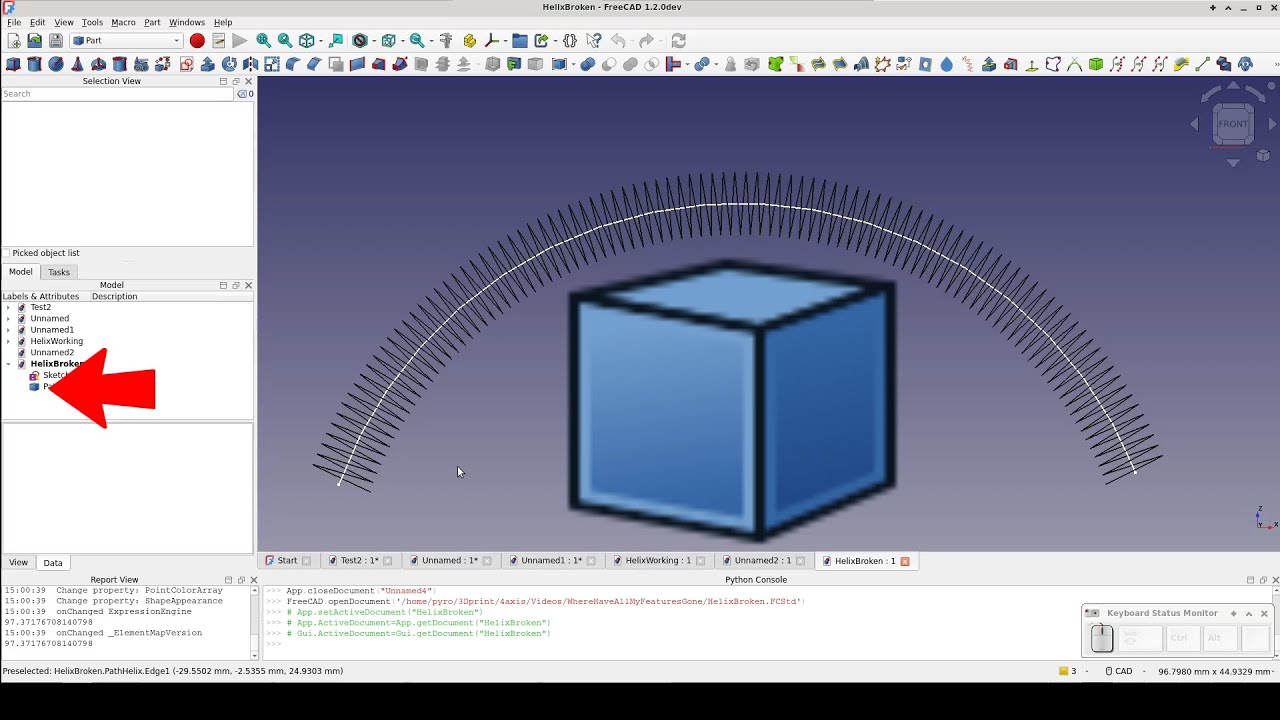Viewport: 1280px width, 720px height.
Task: Click the Selection View search field
Action: 118,94
